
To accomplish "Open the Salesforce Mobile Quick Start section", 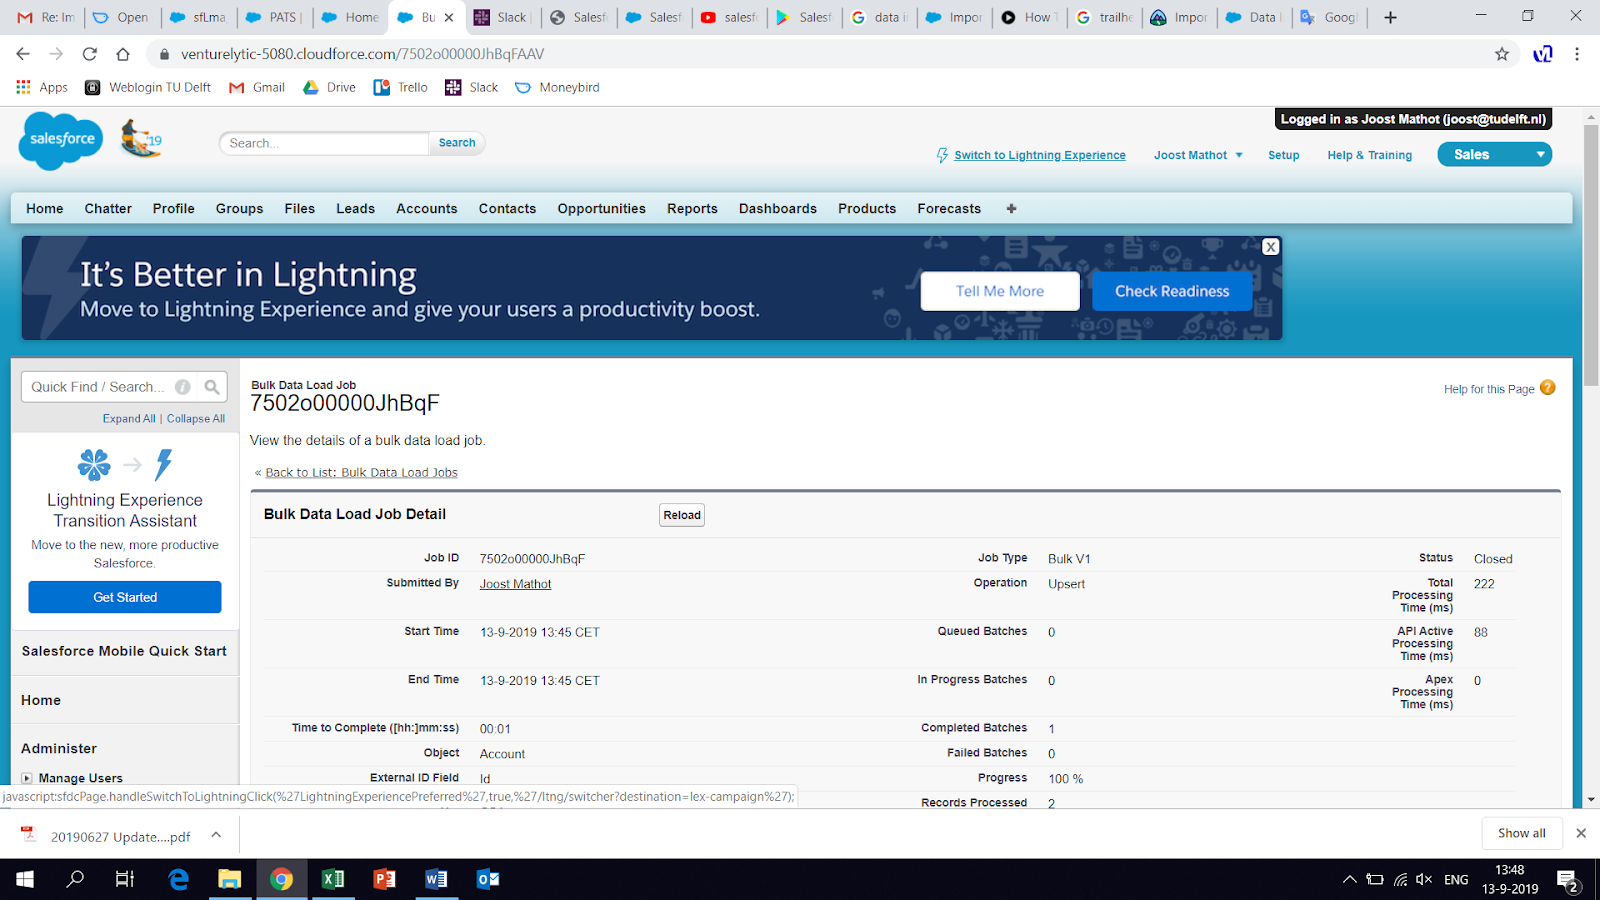I will click(124, 651).
